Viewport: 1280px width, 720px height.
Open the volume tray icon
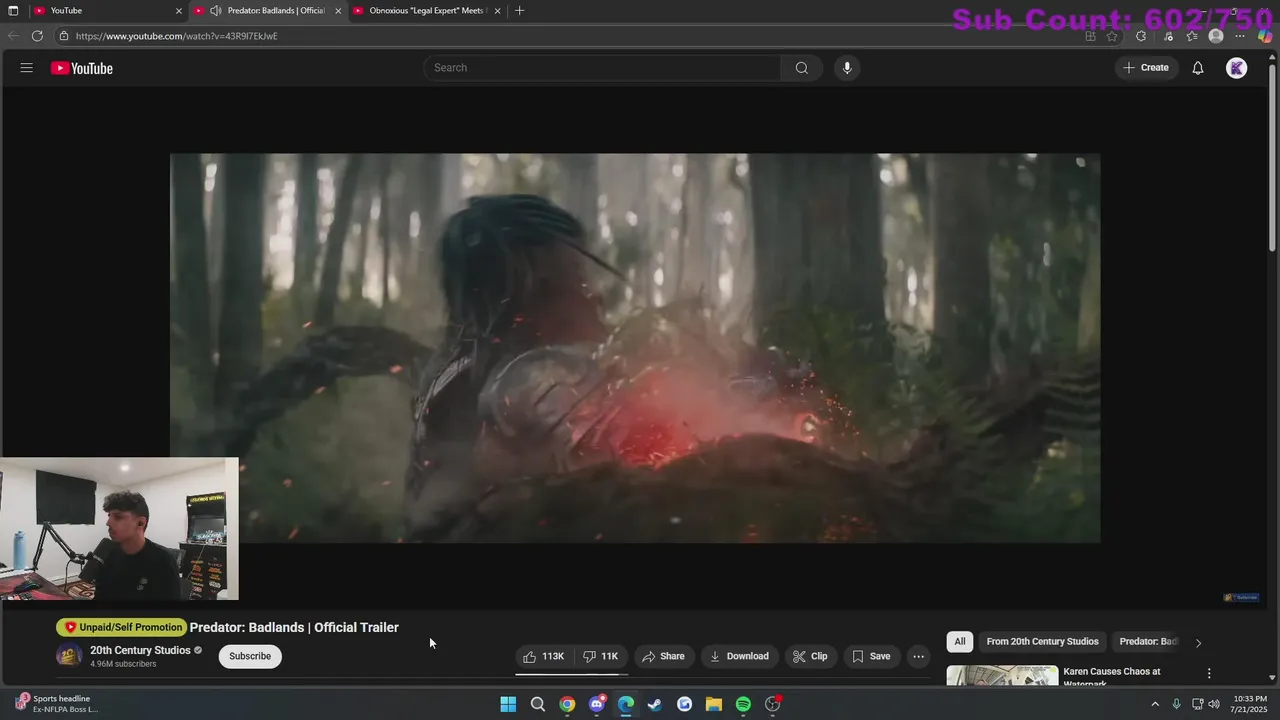tap(1214, 704)
